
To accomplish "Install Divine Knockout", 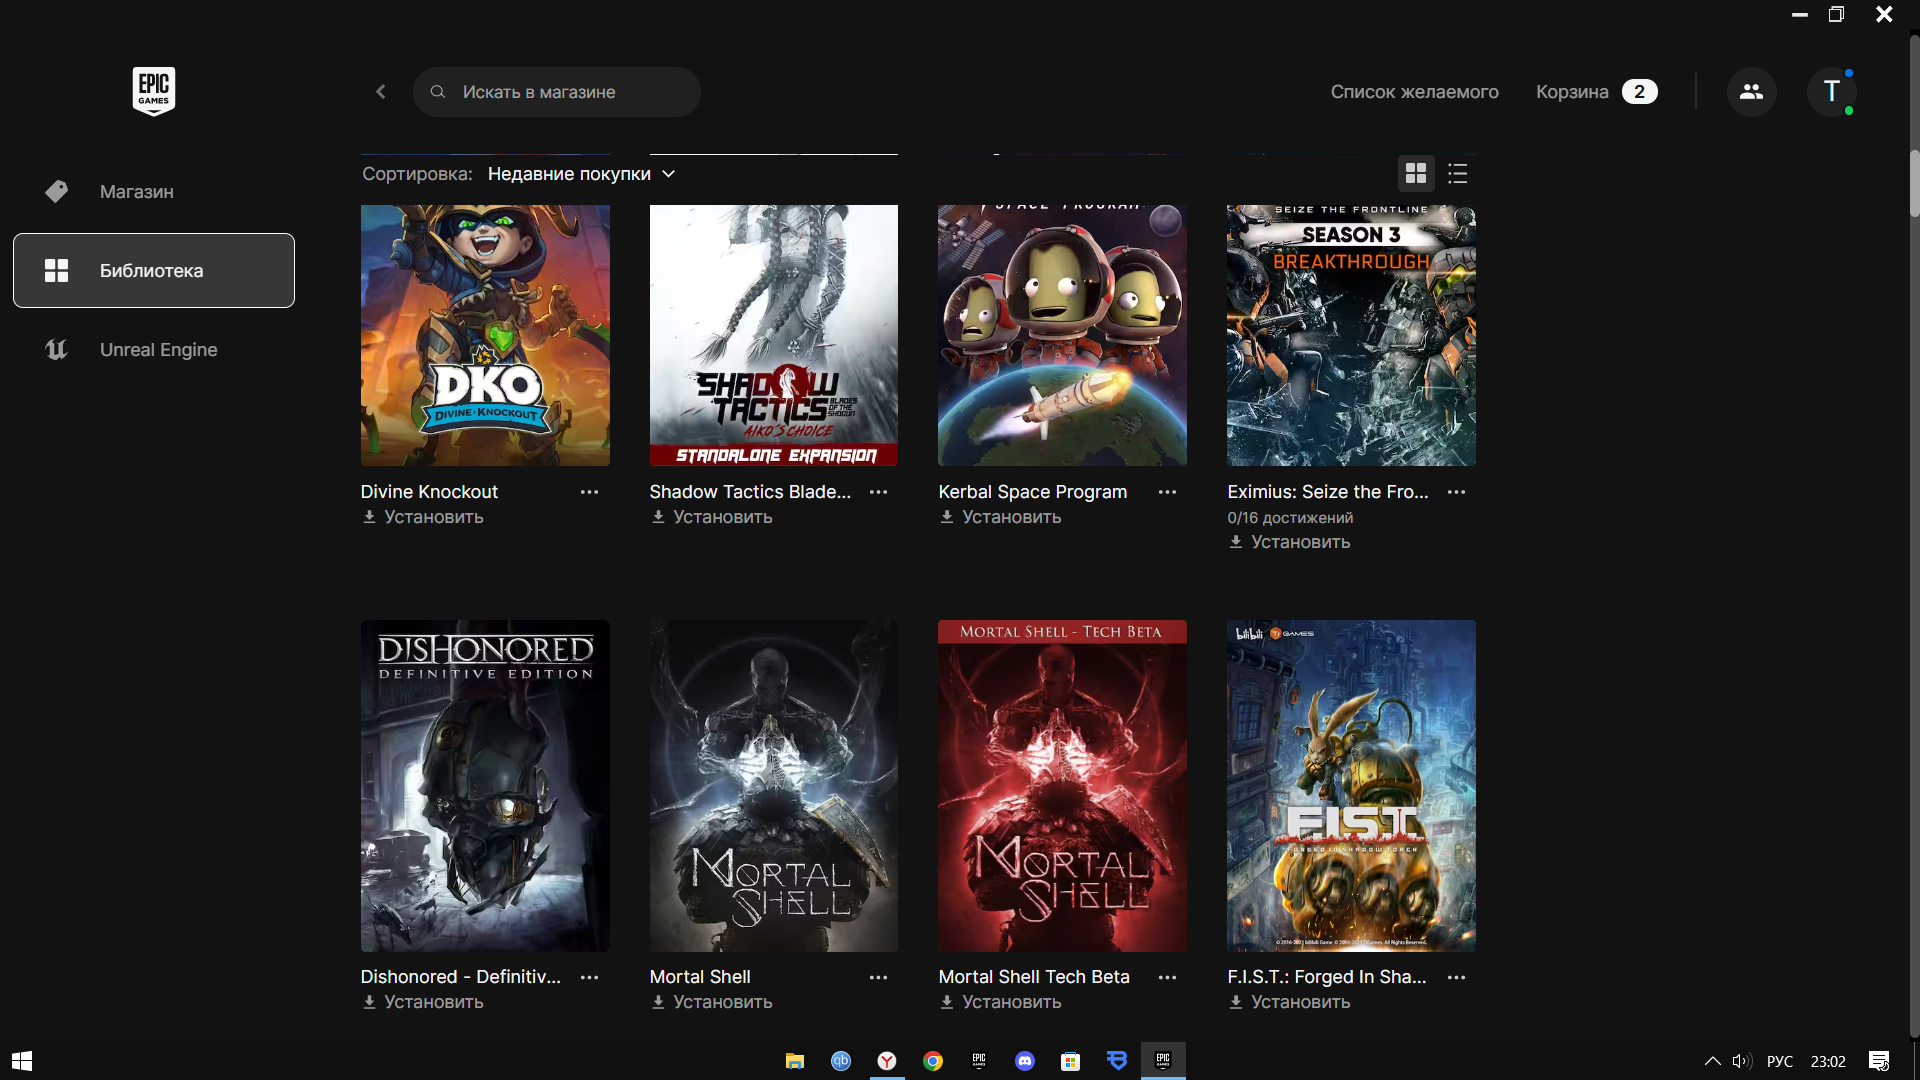I will [423, 517].
